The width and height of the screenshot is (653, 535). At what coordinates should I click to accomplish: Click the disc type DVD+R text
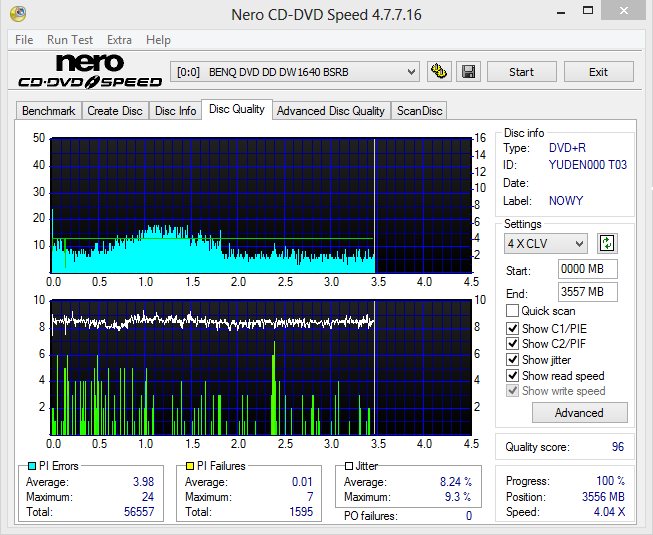pyautogui.click(x=567, y=148)
